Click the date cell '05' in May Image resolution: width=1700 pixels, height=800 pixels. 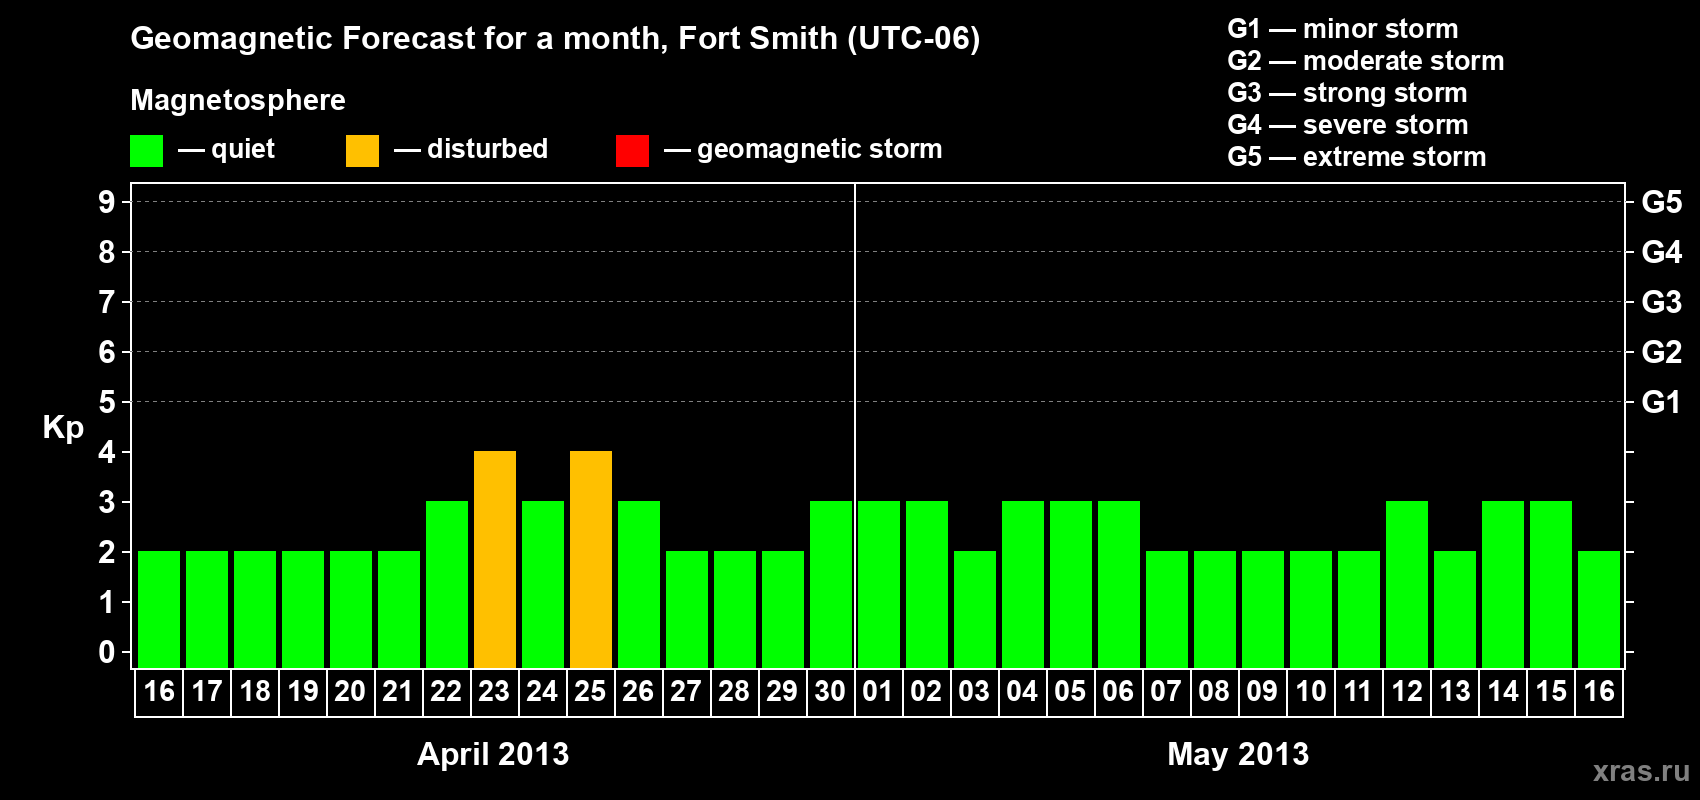(1071, 692)
